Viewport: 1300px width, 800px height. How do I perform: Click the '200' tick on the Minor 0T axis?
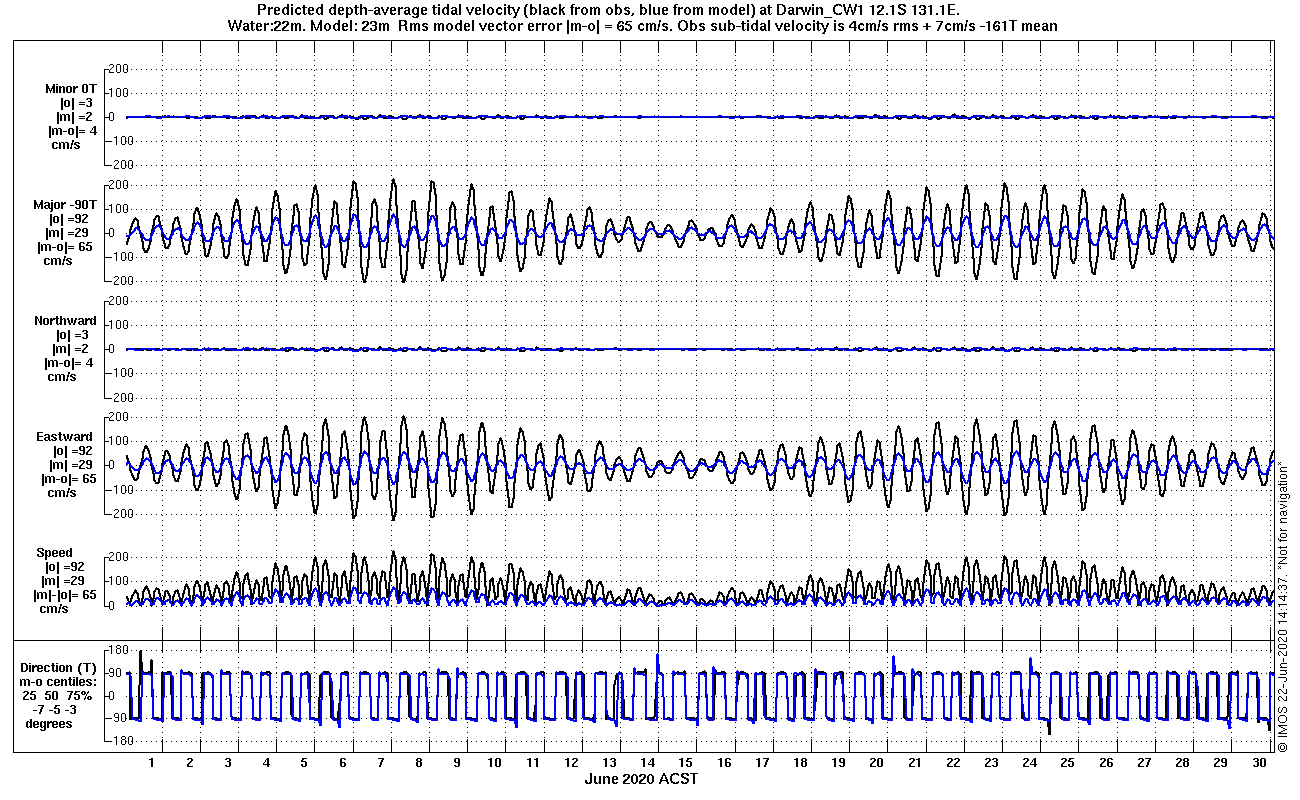point(119,69)
